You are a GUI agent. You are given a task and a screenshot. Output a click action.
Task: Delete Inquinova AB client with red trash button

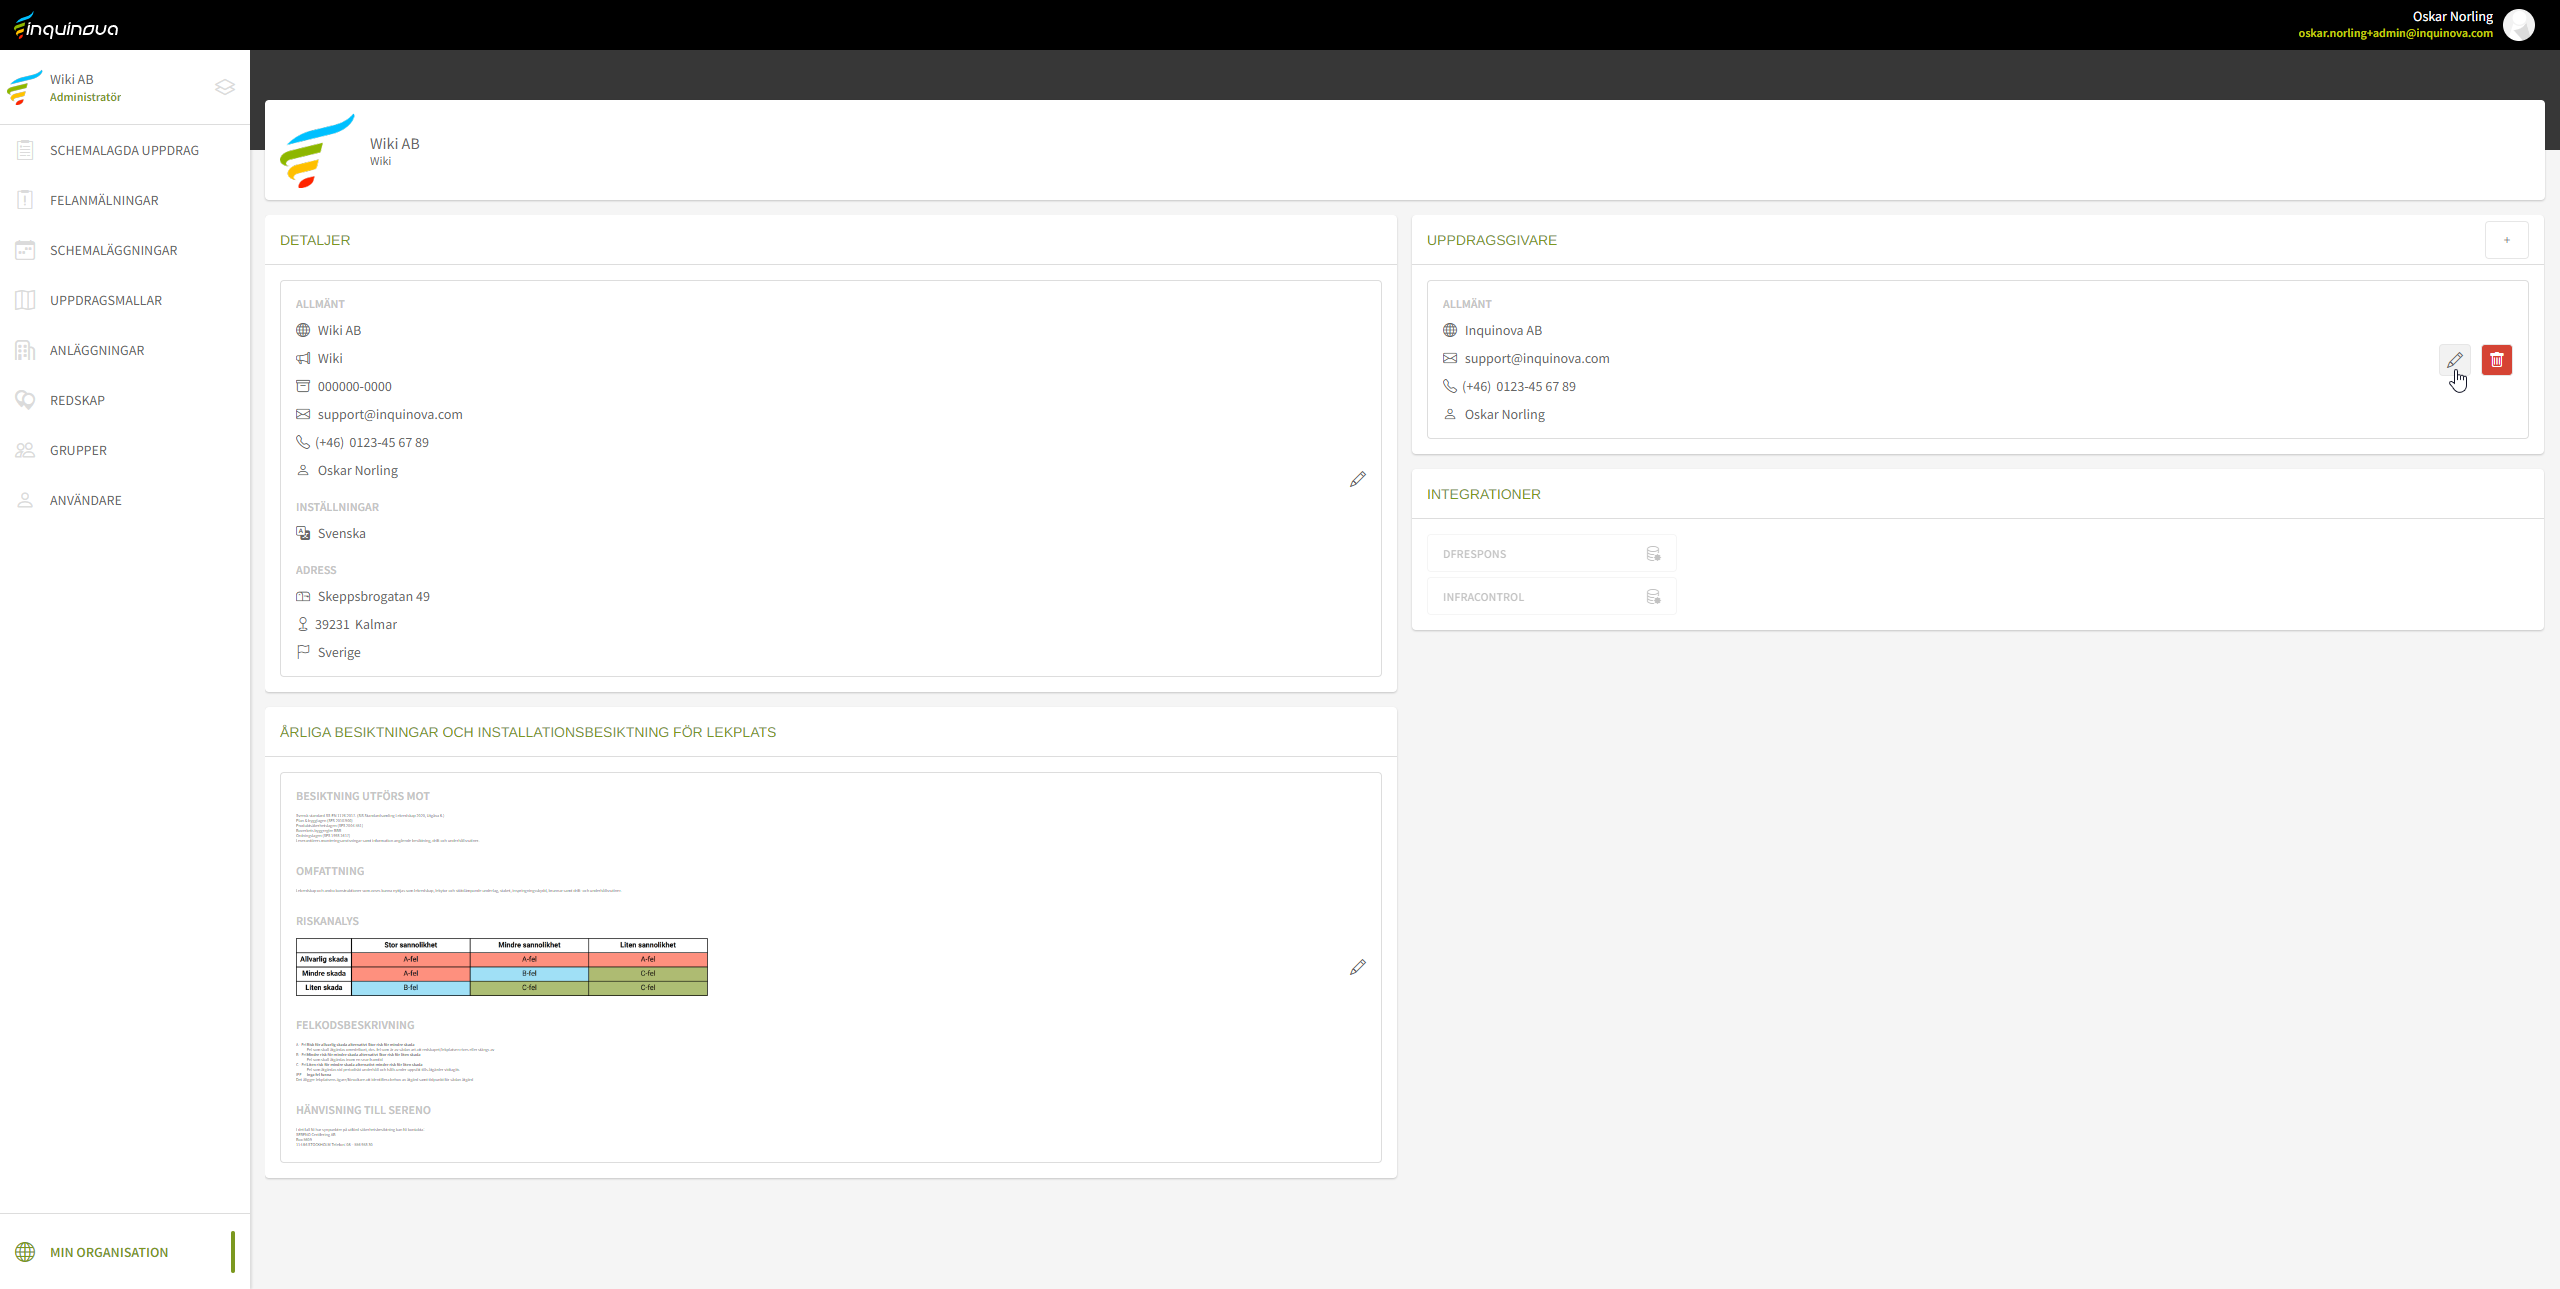[2496, 360]
